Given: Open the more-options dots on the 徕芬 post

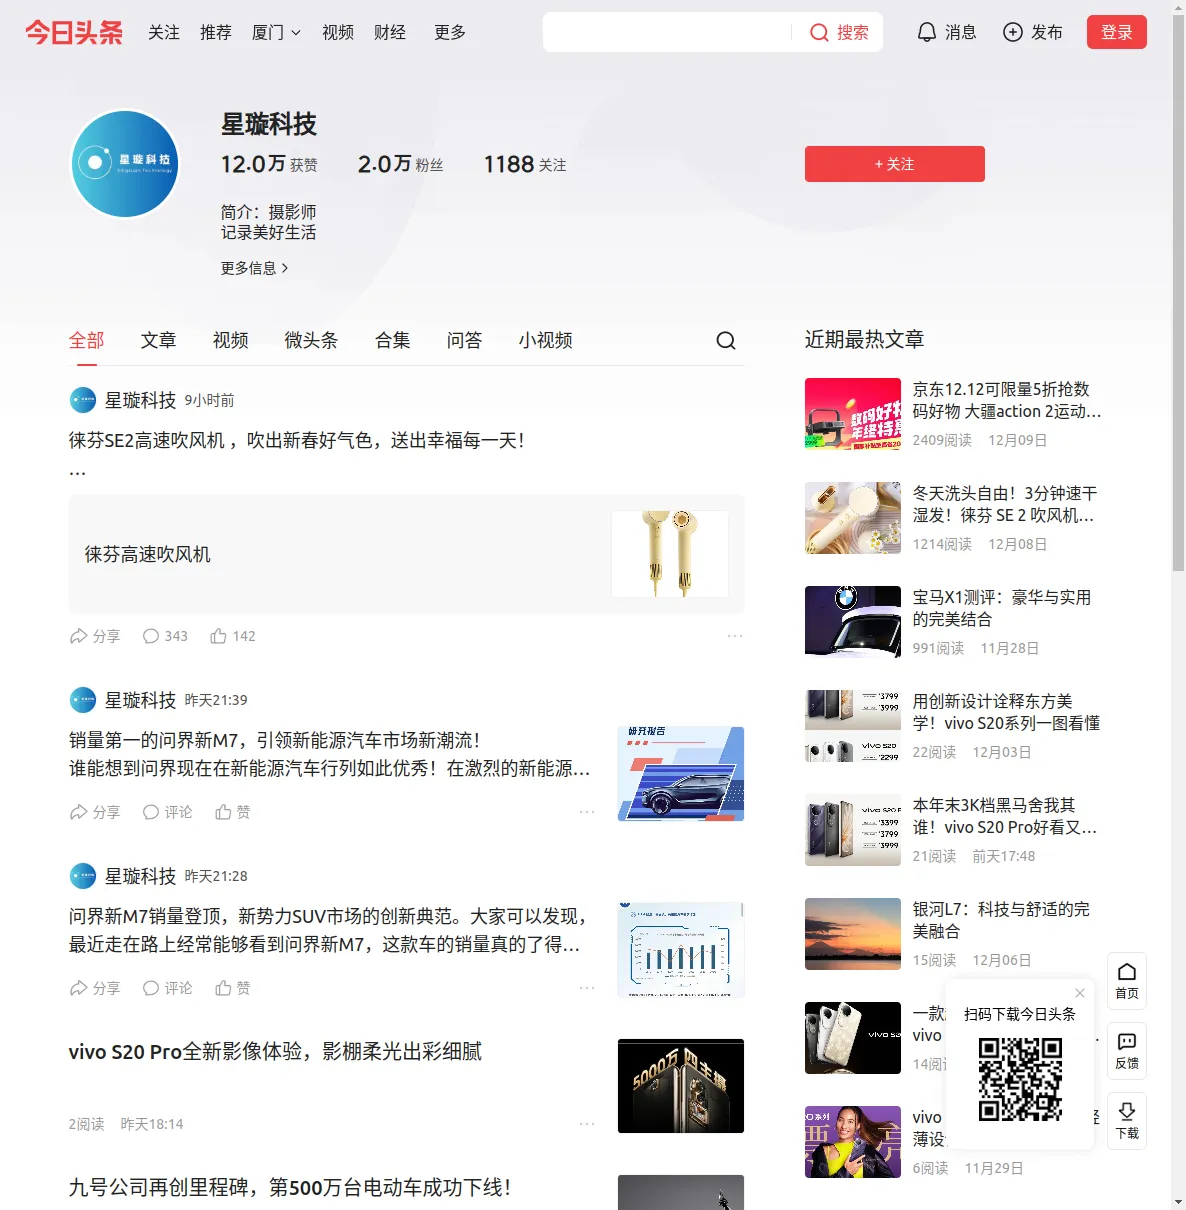Looking at the screenshot, I should 735,636.
